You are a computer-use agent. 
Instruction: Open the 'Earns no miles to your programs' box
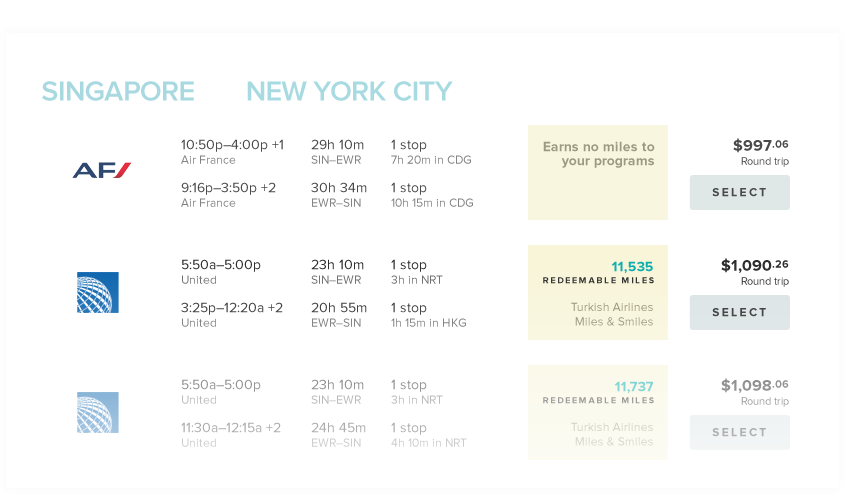598,172
